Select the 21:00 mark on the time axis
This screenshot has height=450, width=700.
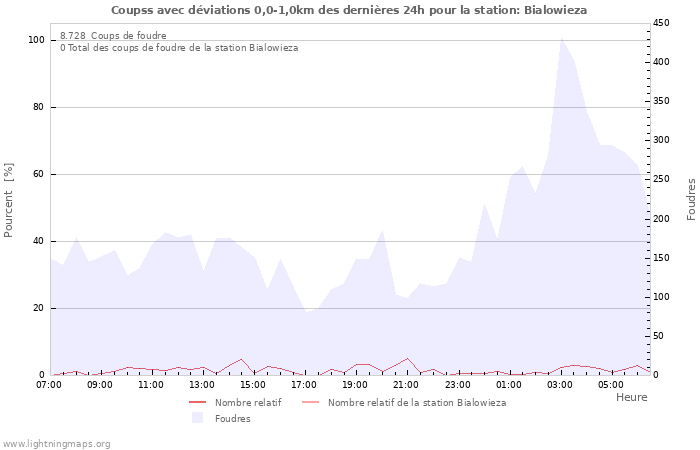tap(406, 384)
